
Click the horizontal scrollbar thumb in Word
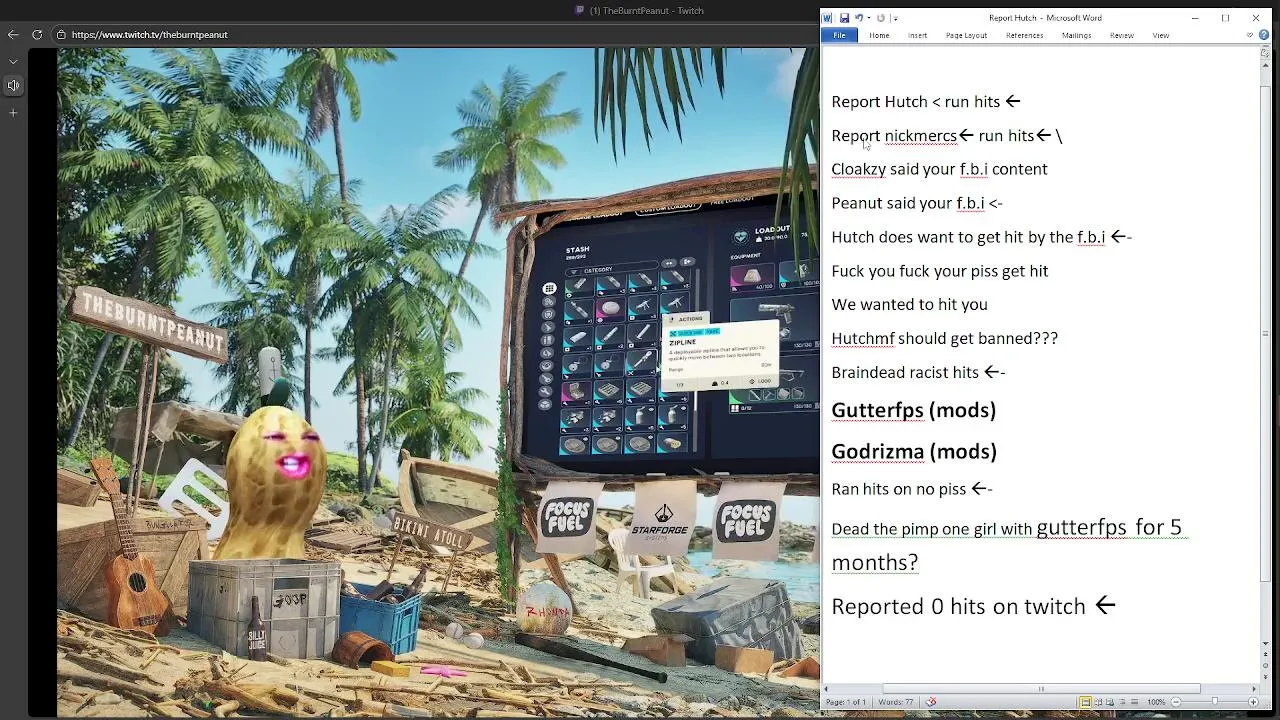pos(1041,689)
